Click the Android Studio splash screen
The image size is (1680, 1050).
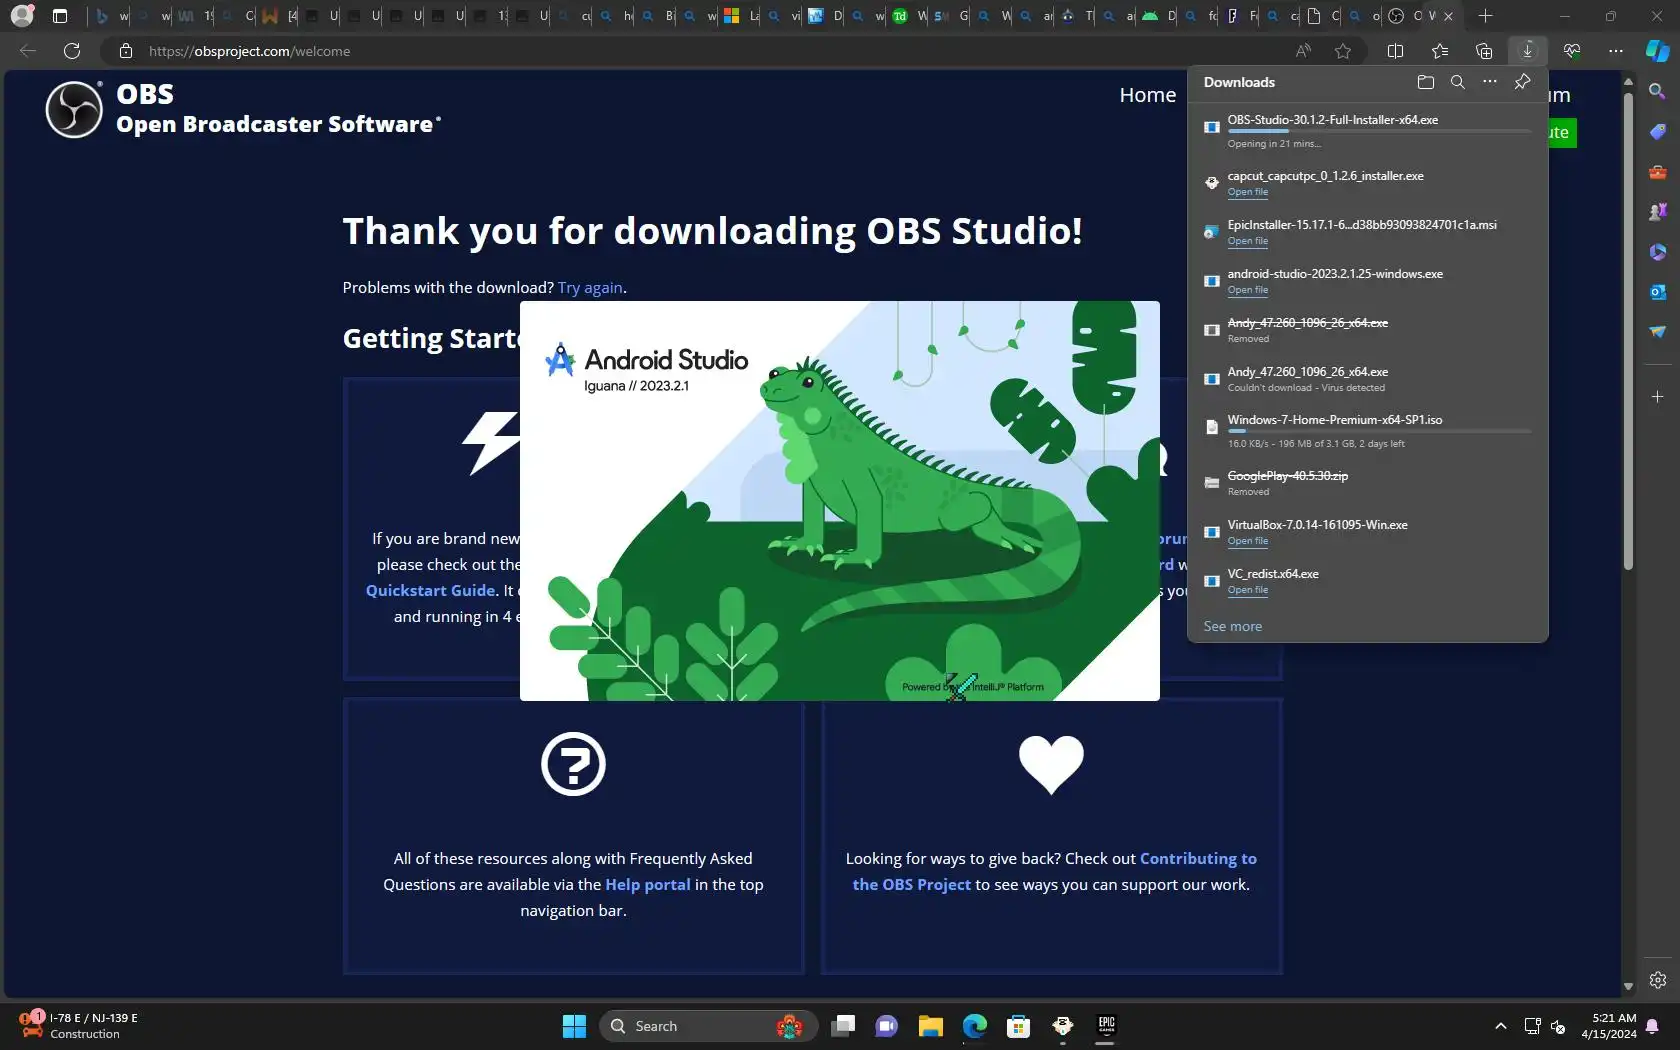(x=840, y=501)
